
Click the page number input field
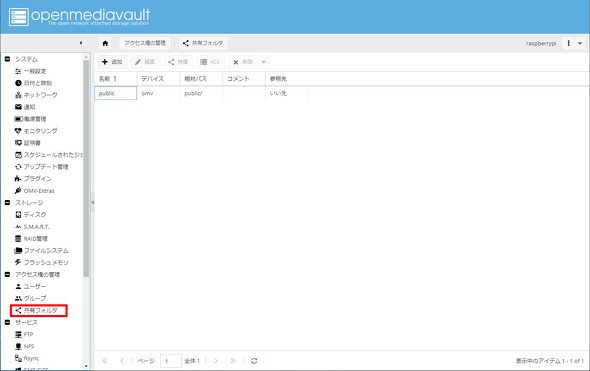point(171,361)
